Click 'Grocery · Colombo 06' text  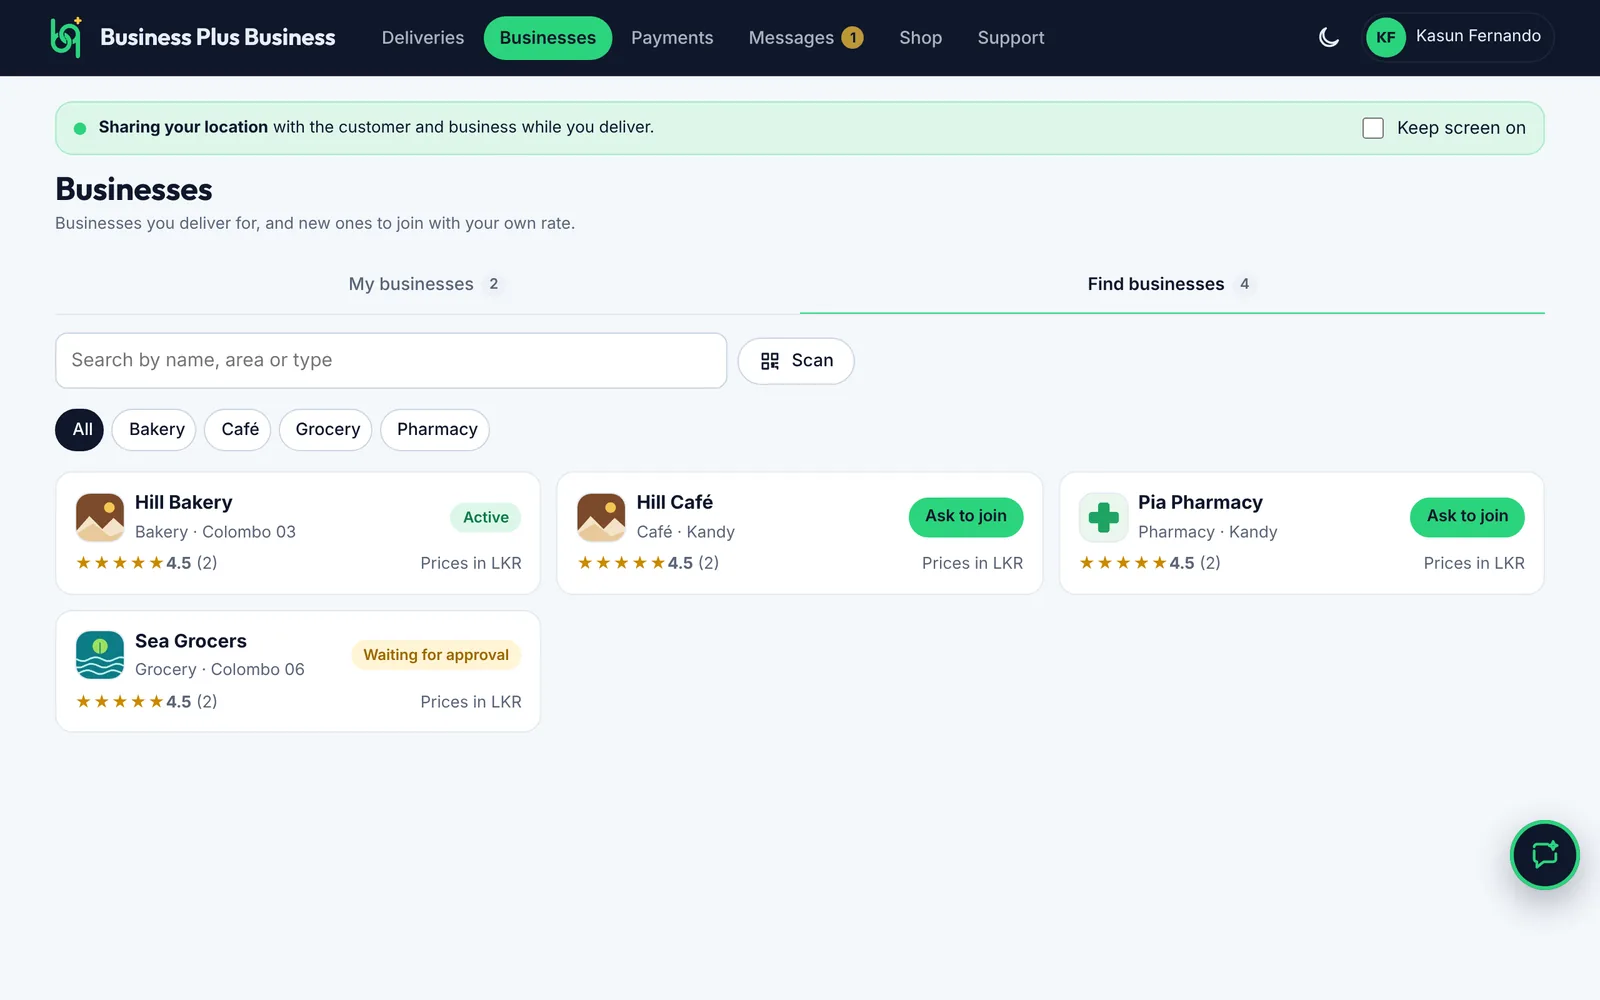[x=220, y=669]
